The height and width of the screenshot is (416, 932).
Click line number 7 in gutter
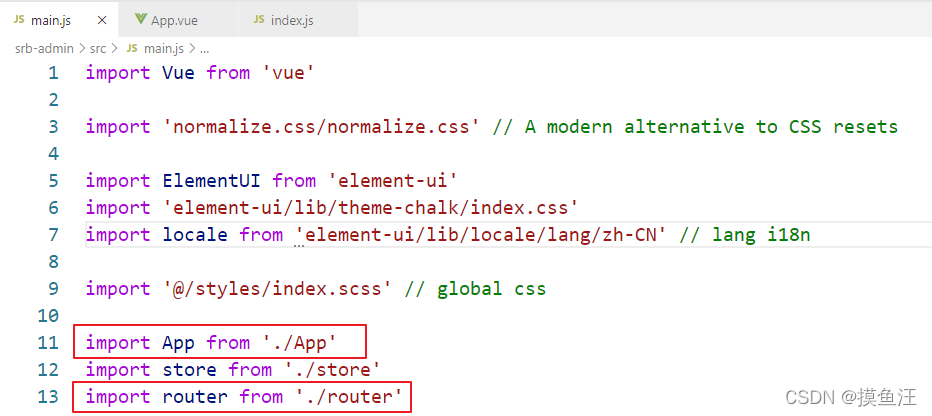click(x=53, y=235)
